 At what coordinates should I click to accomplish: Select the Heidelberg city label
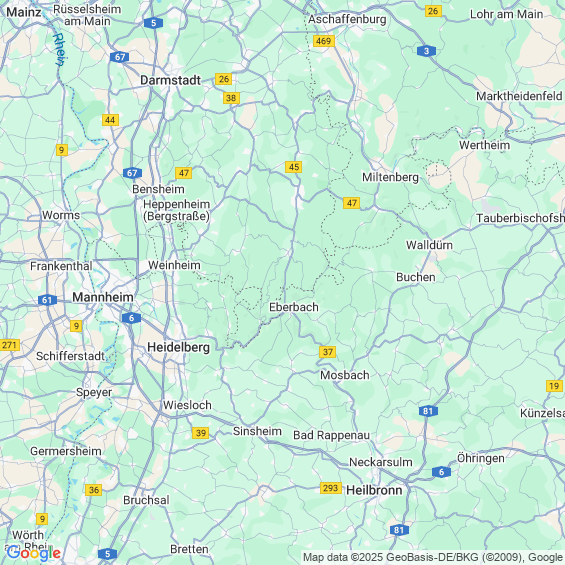(x=178, y=347)
